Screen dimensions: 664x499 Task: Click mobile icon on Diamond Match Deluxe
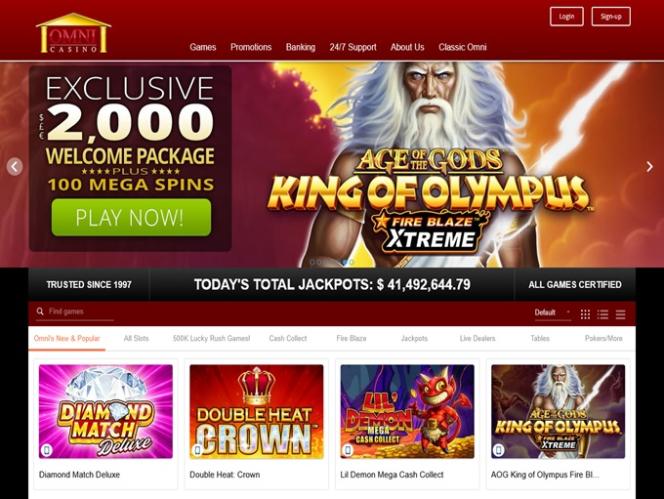click(x=47, y=449)
